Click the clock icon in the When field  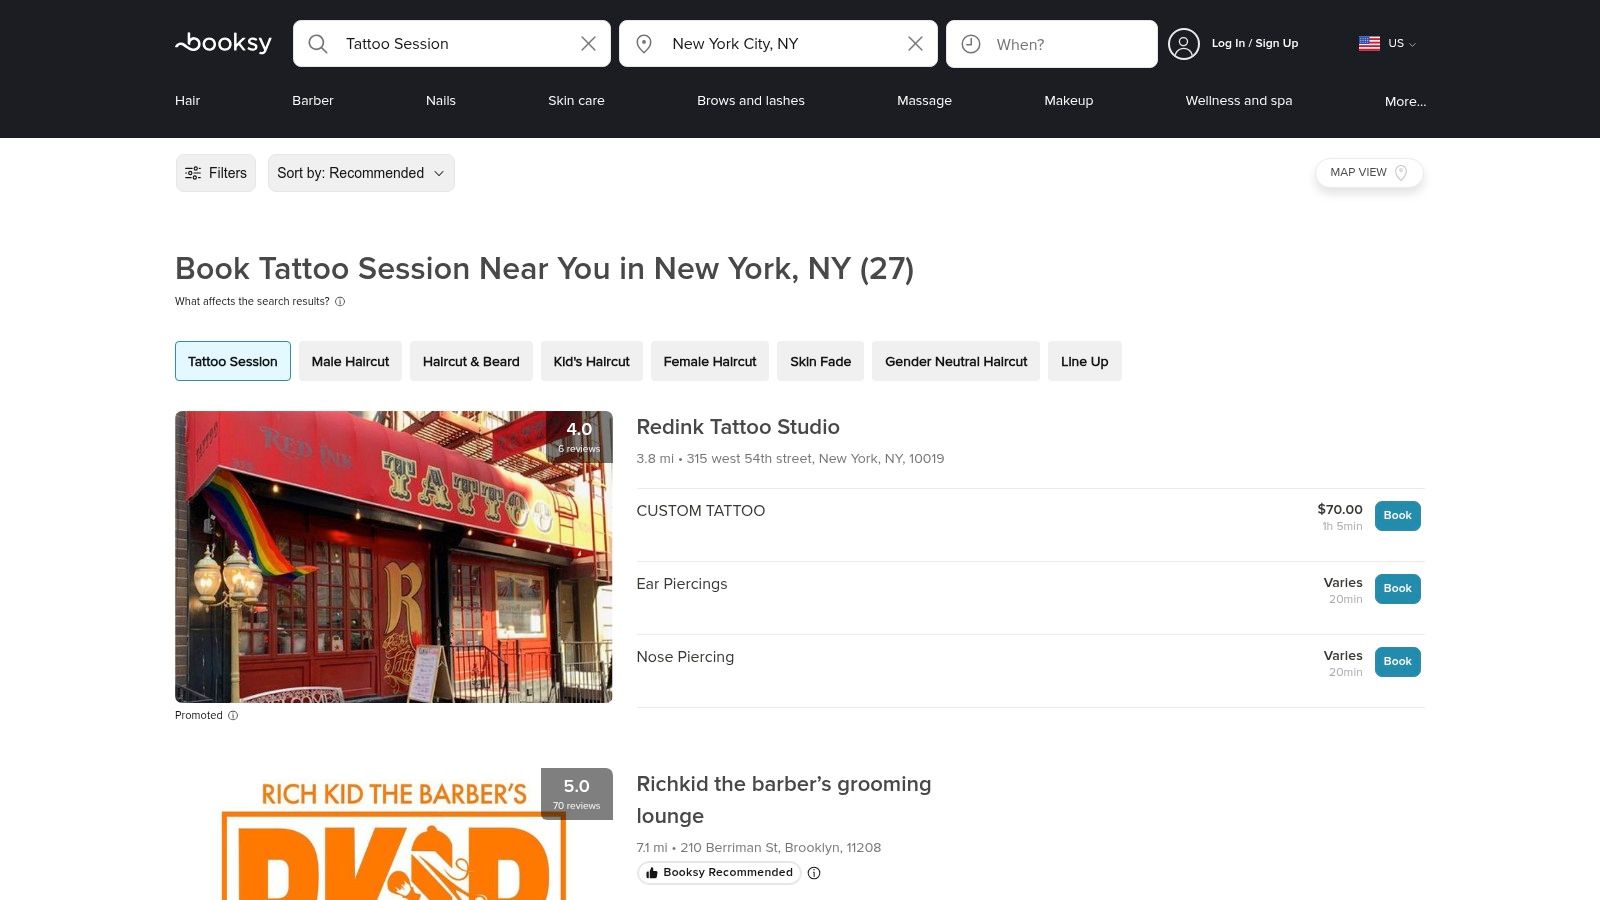pos(969,43)
